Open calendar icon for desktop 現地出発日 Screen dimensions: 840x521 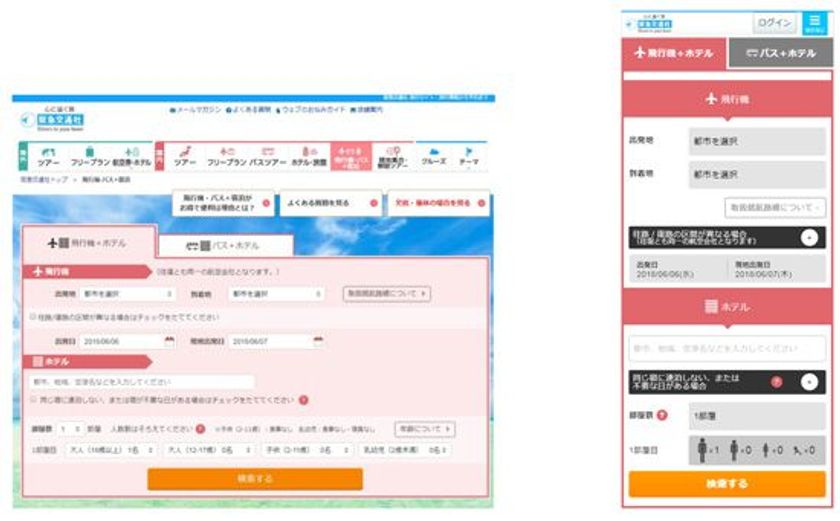click(x=318, y=341)
